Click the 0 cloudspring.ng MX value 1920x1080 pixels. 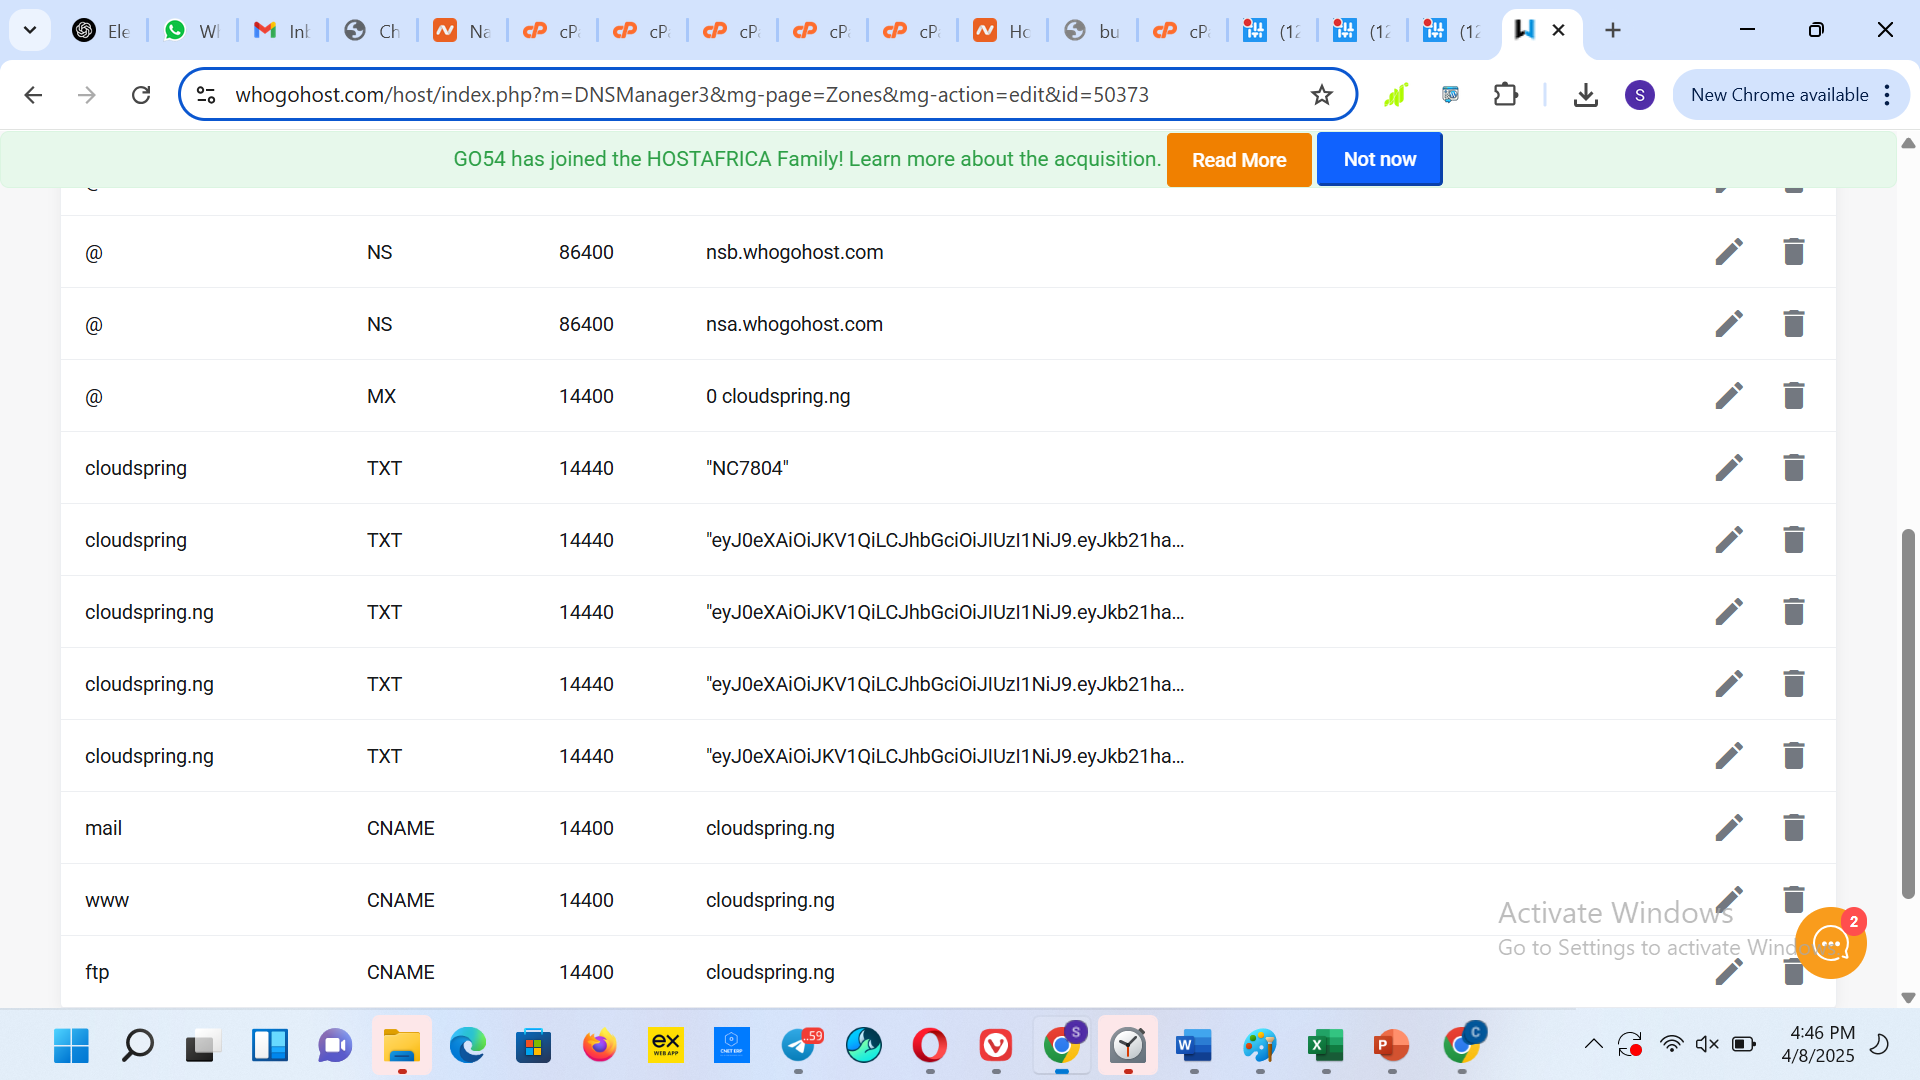[x=778, y=396]
